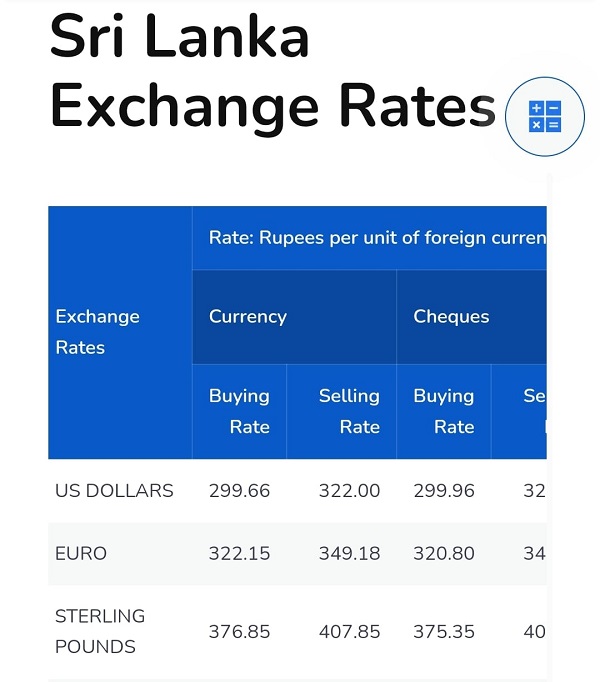600x682 pixels.
Task: Click the Sterling buying rate 376.85
Action: 239,632
